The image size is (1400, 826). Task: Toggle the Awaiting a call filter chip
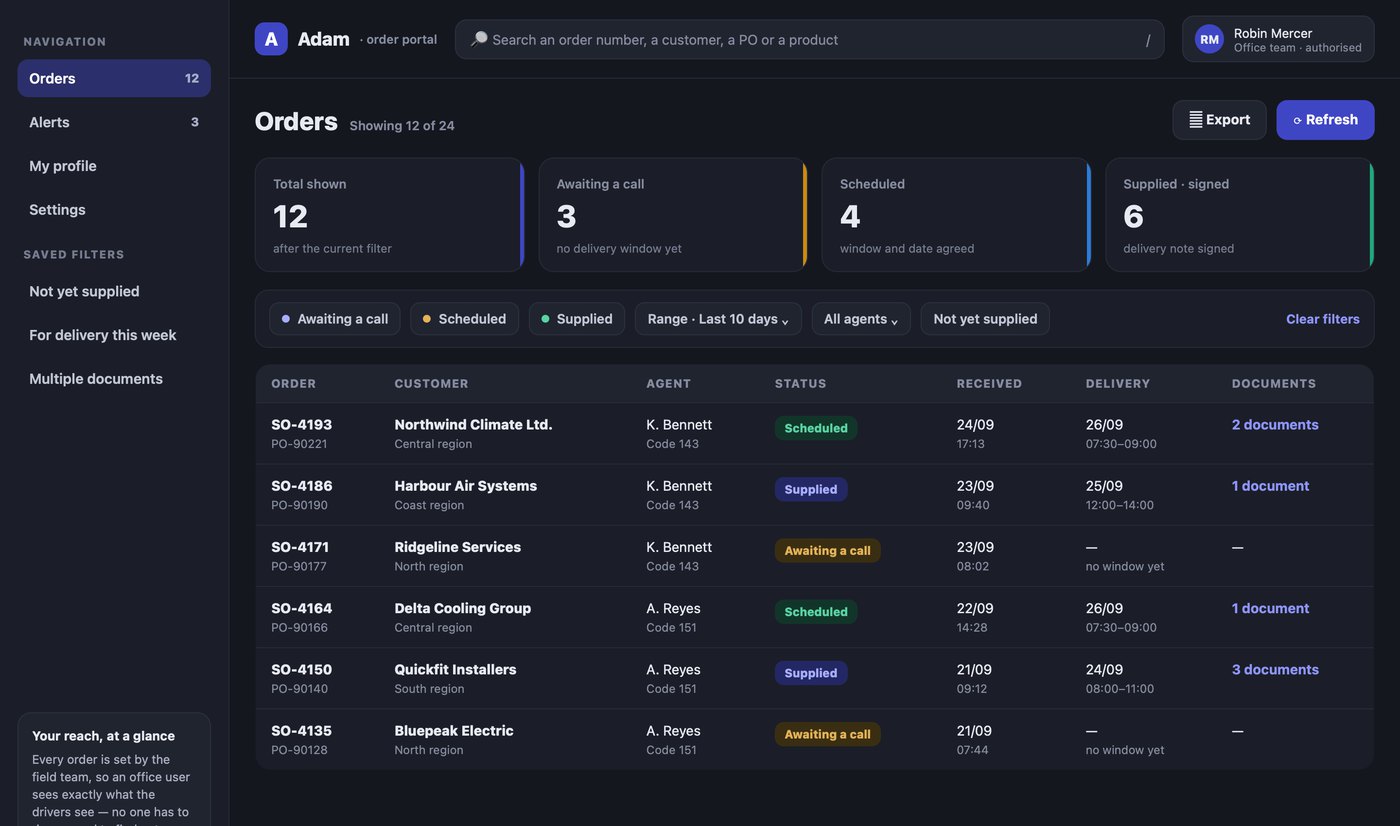click(335, 319)
